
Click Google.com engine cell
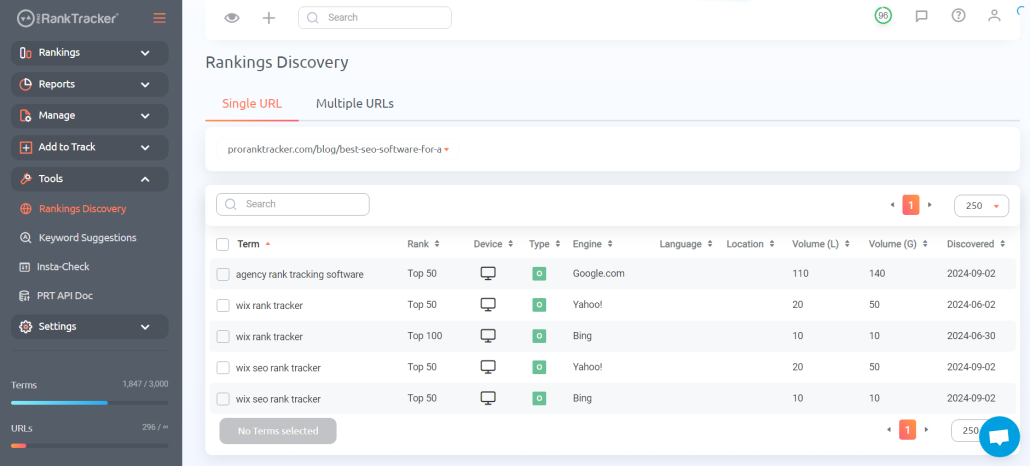point(598,273)
